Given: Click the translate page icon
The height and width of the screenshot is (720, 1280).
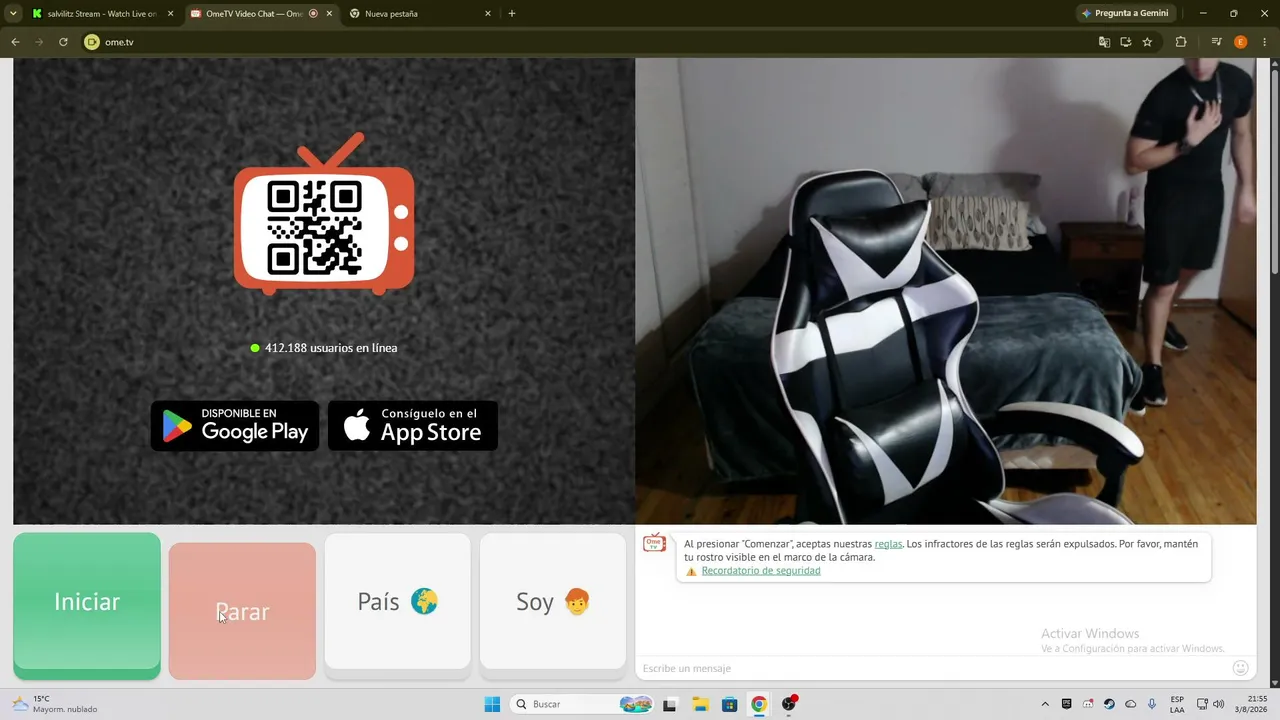Looking at the screenshot, I should pyautogui.click(x=1104, y=42).
